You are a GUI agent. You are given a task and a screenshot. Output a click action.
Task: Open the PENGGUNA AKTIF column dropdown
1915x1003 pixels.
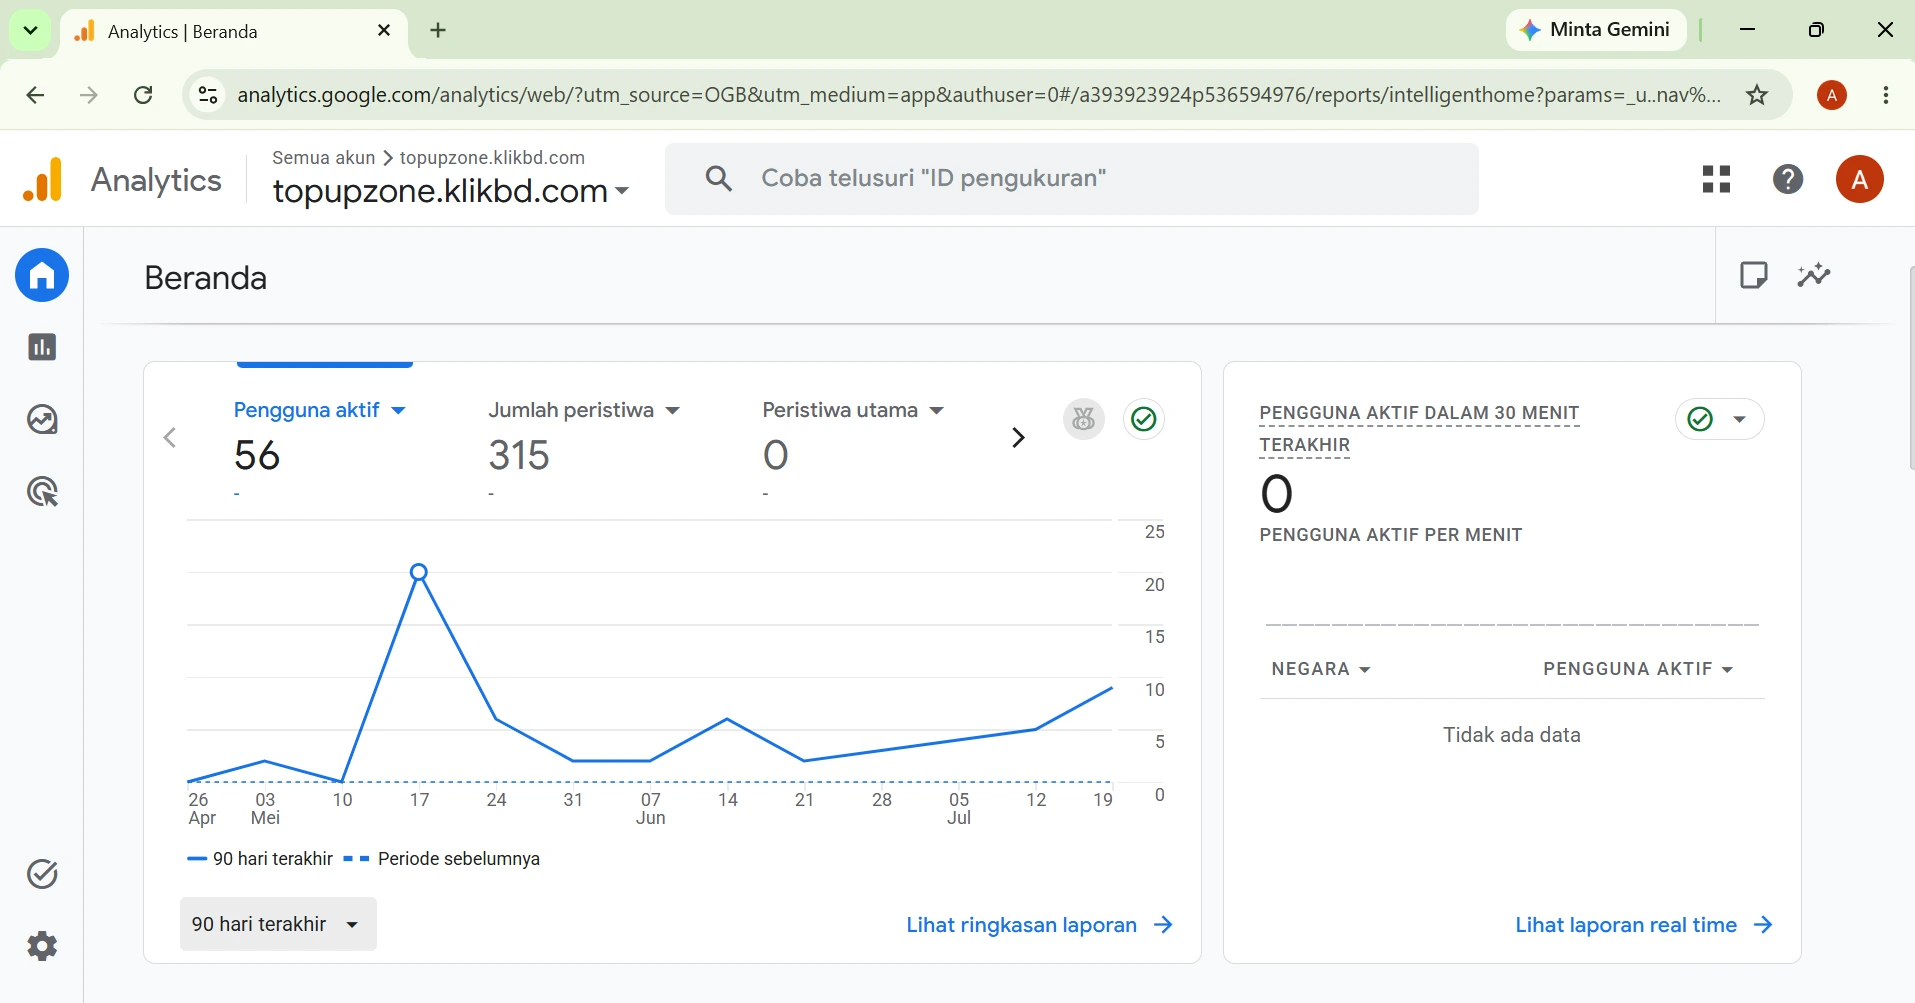click(1638, 669)
